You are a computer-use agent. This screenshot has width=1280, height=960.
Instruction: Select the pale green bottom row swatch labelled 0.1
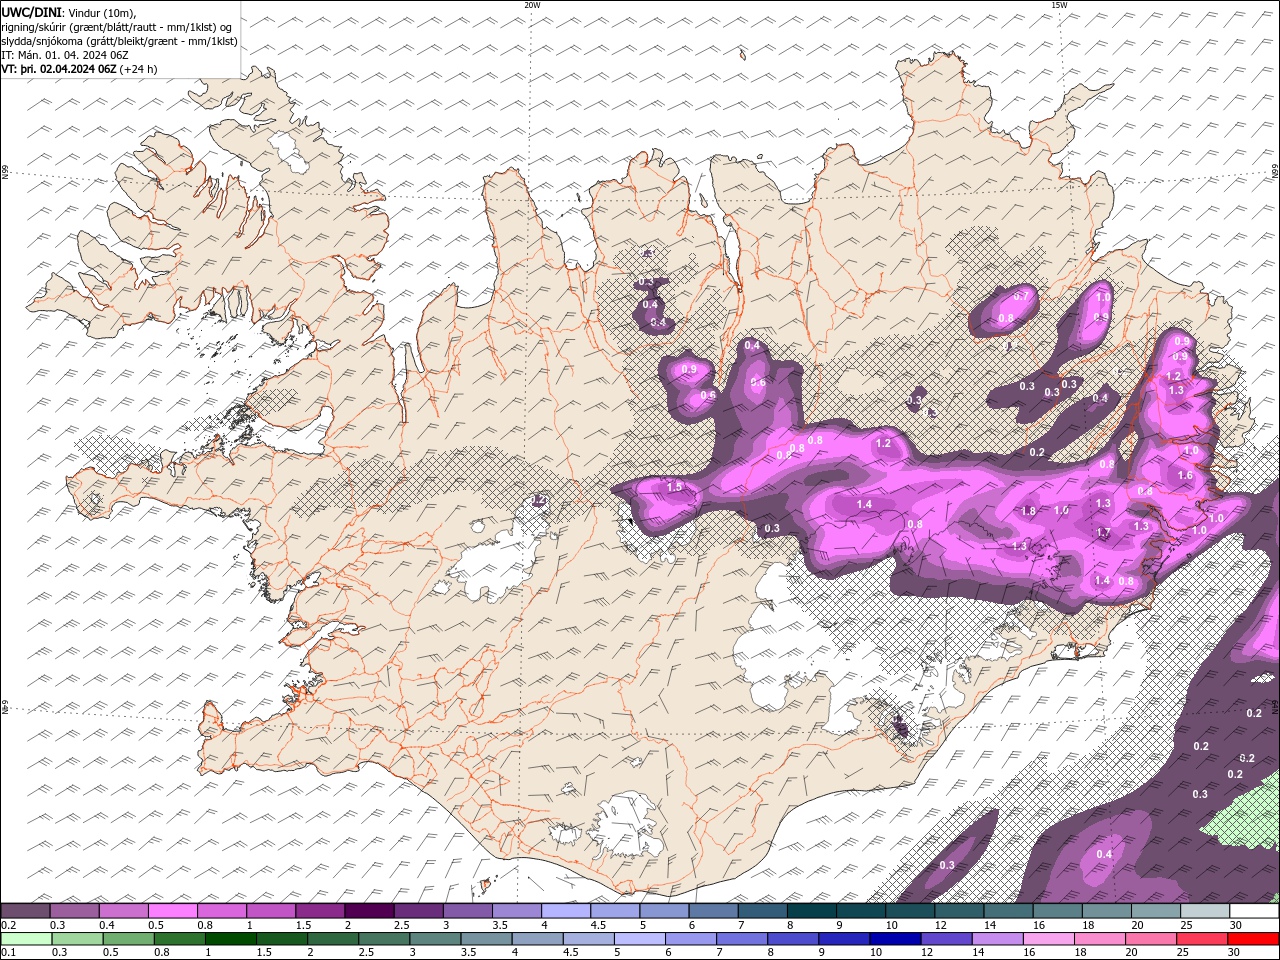click(25, 939)
